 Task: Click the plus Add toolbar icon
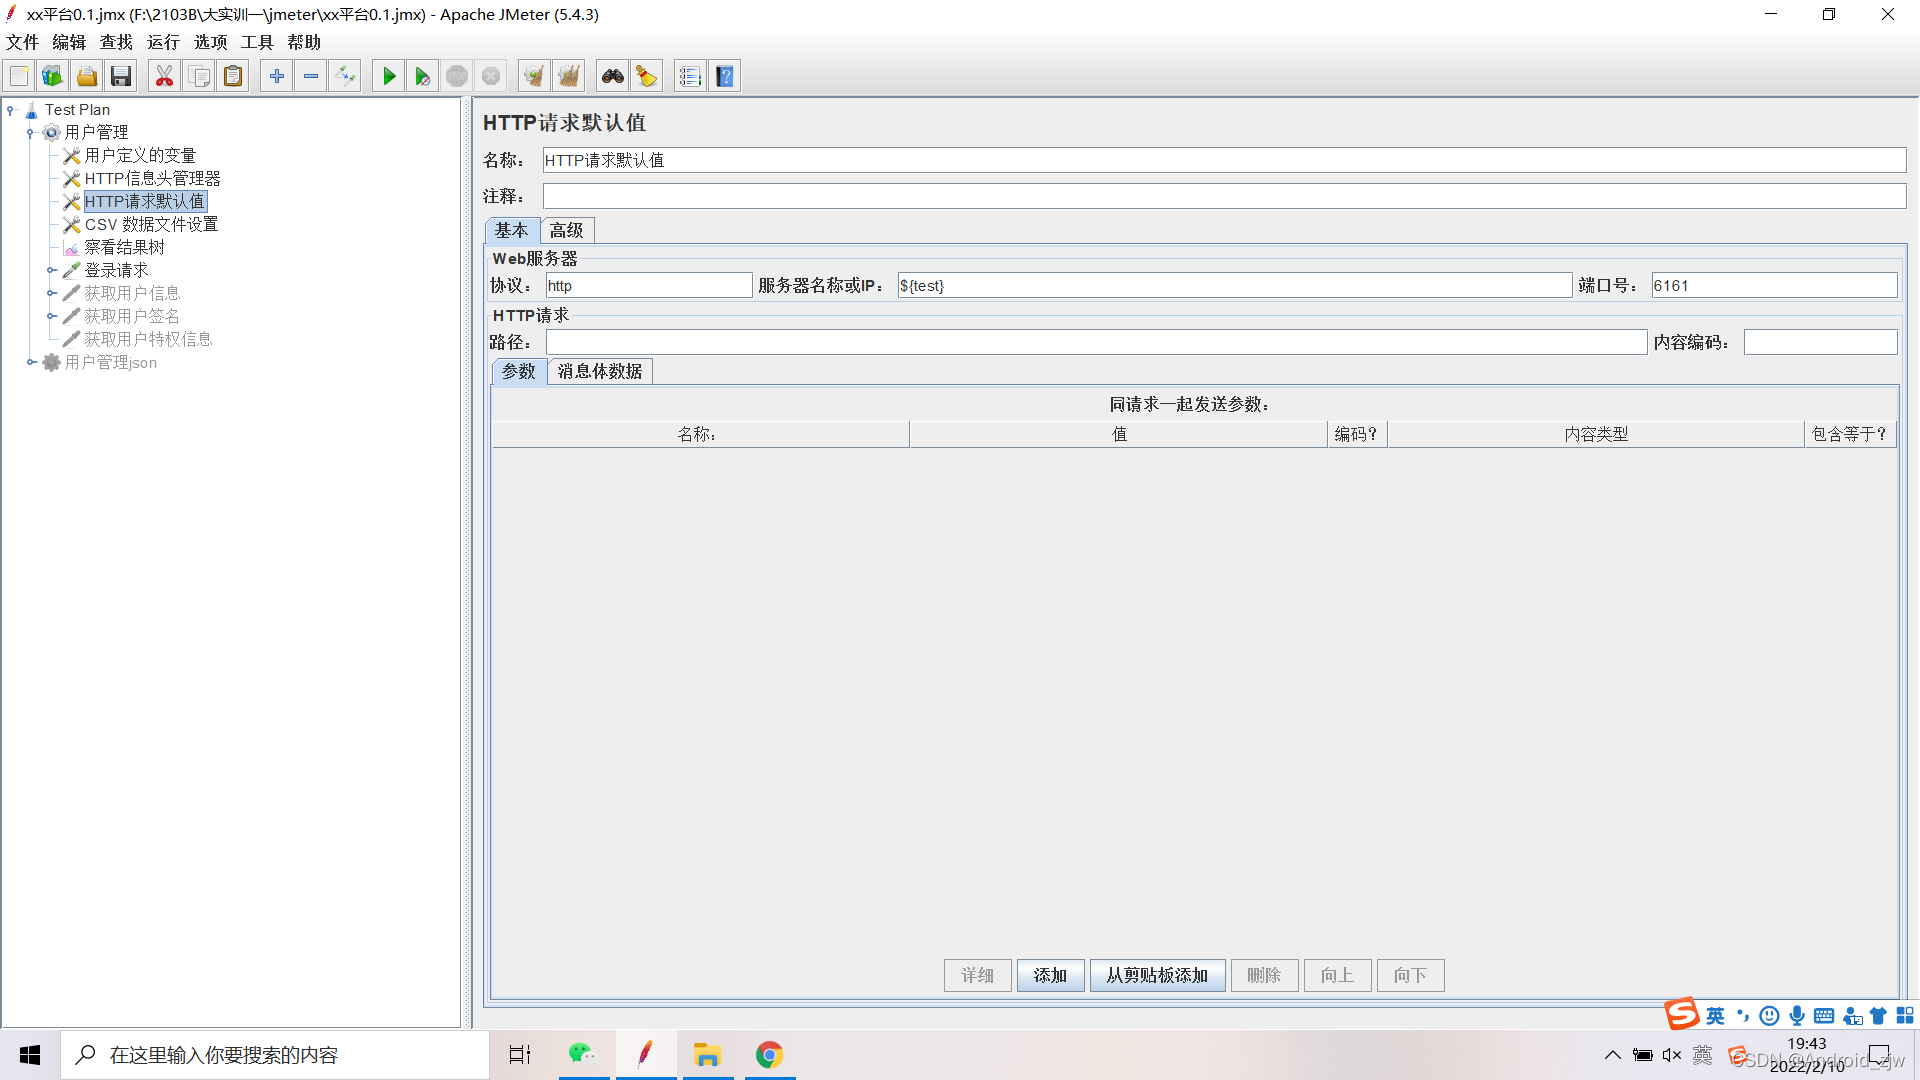pos(277,76)
